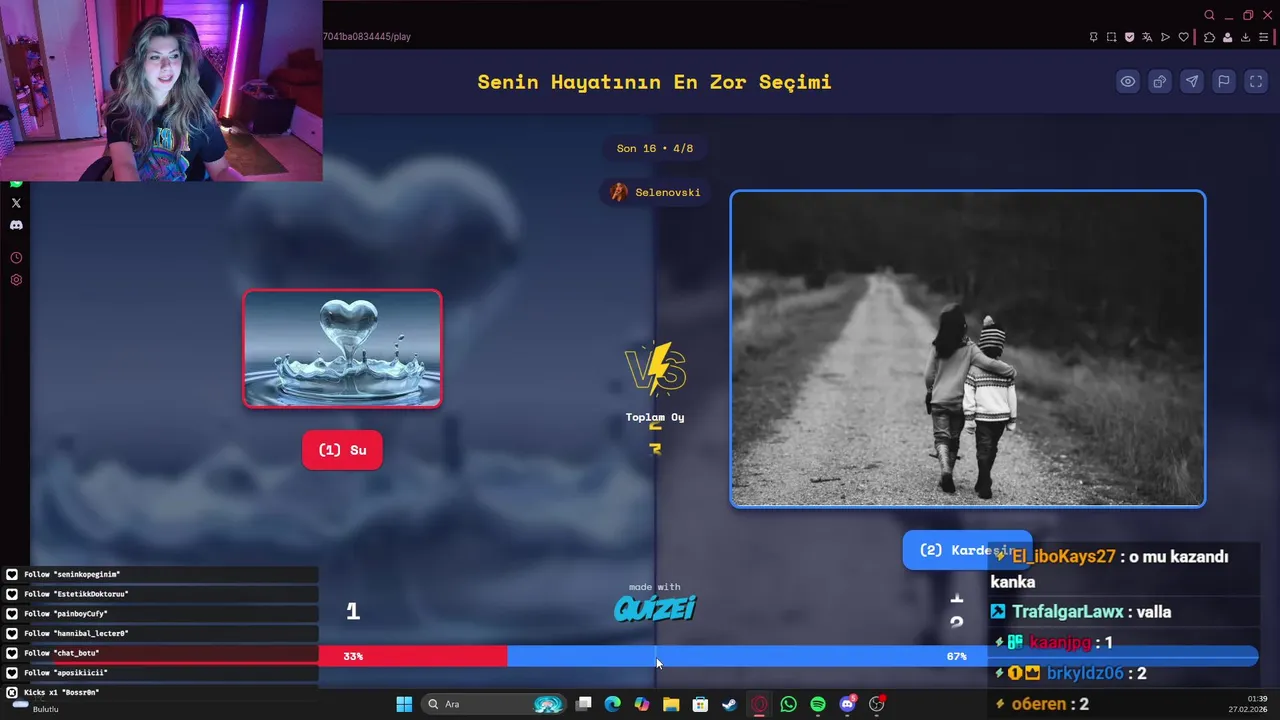1280x720 pixels.
Task: Click the Follow "EstetikkDoktoruu" alert row
Action: (x=160, y=594)
